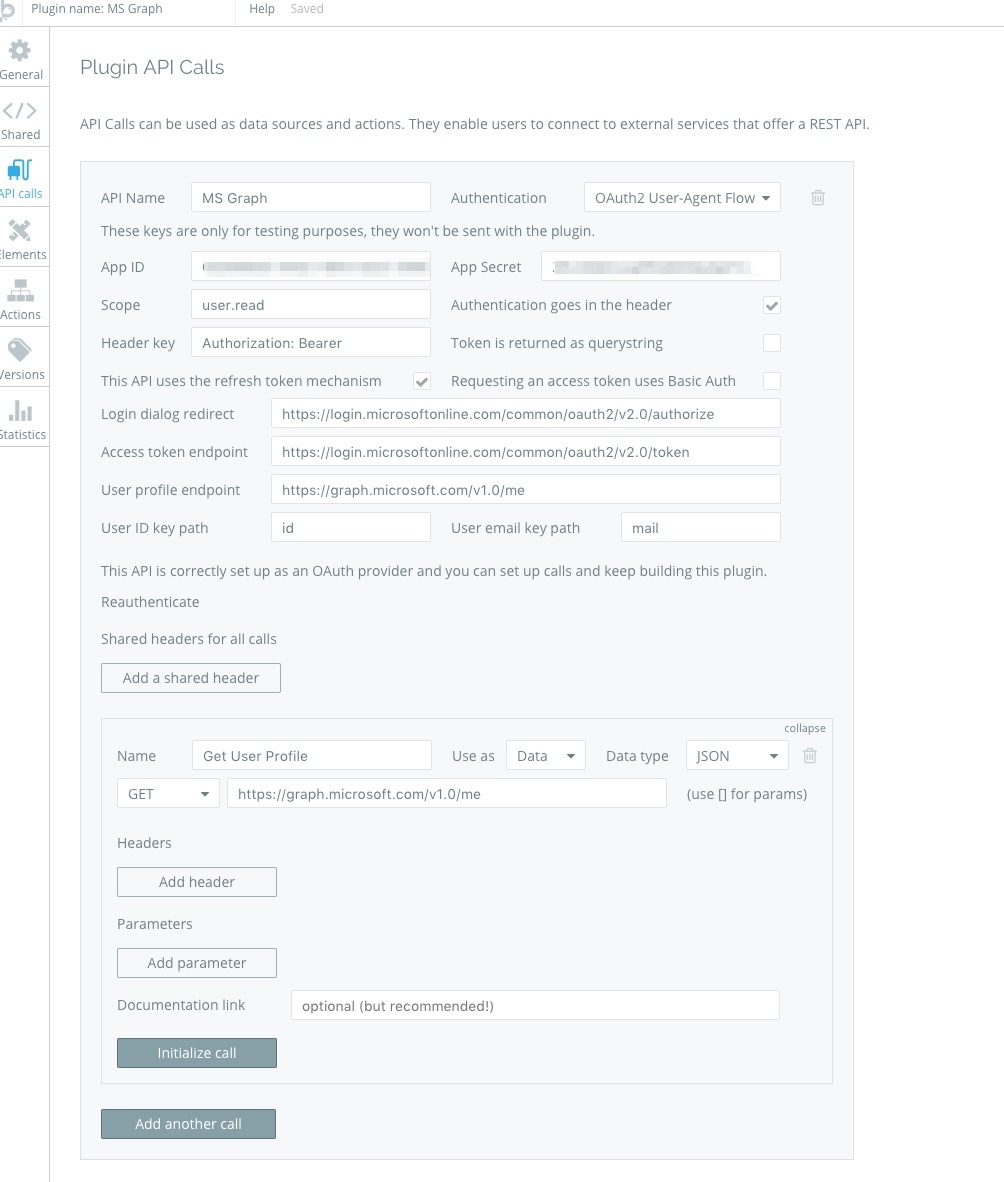
Task: Click the Access token endpoint field
Action: click(x=525, y=452)
